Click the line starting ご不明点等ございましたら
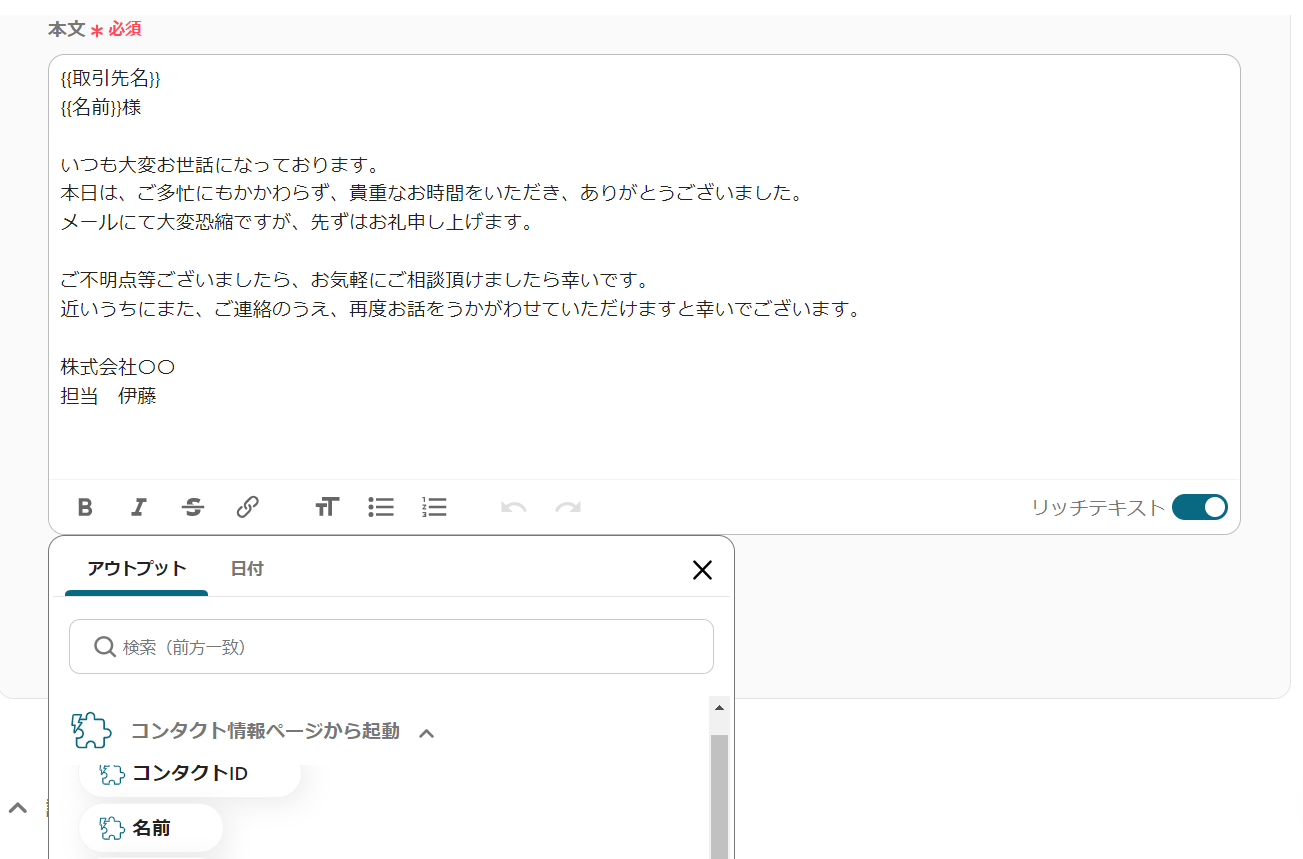This screenshot has height=859, width=1303. click(x=355, y=280)
